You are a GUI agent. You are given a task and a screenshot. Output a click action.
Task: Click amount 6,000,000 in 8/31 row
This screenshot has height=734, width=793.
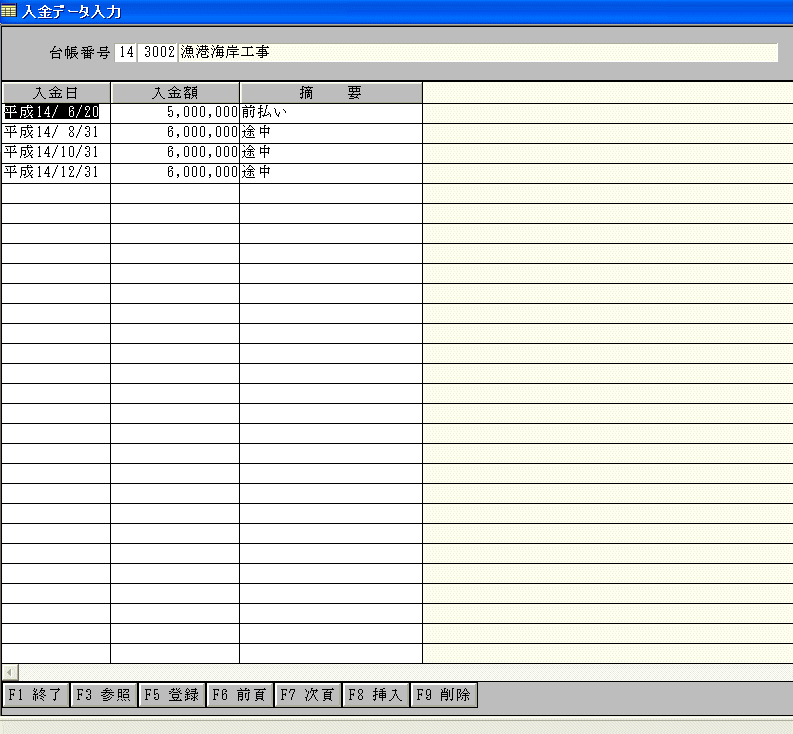point(175,134)
